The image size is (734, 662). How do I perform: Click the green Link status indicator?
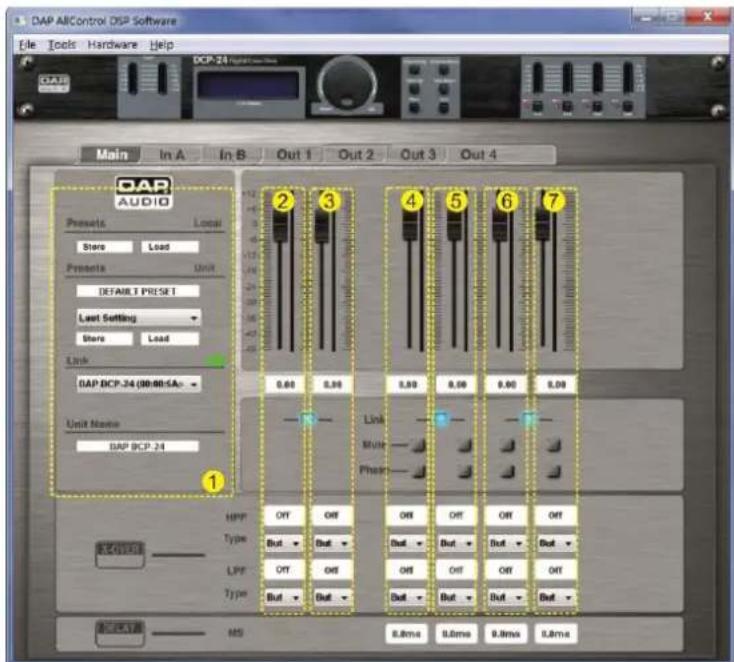click(216, 360)
